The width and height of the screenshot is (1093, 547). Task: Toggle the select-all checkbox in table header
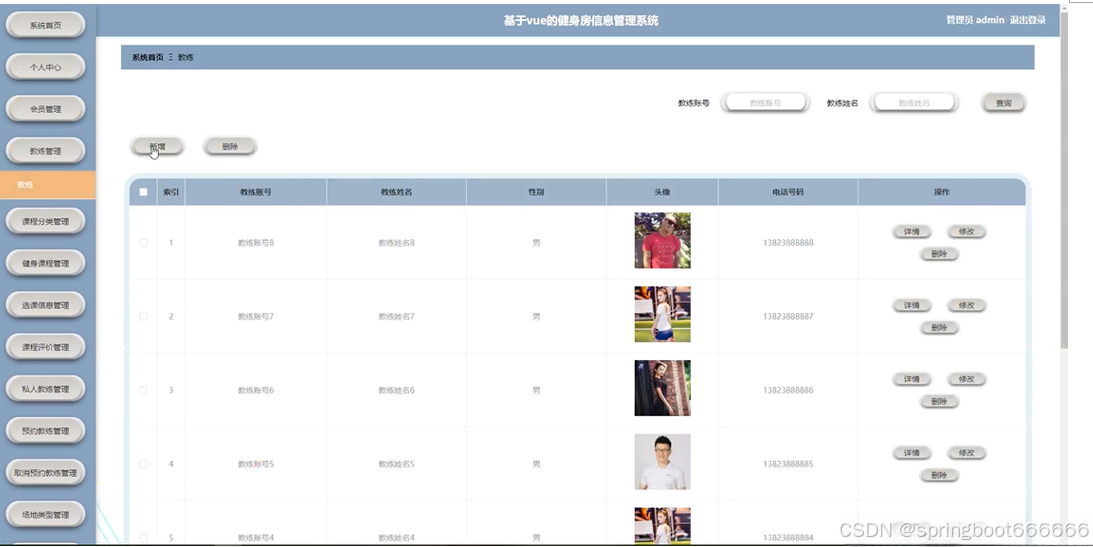(x=144, y=192)
